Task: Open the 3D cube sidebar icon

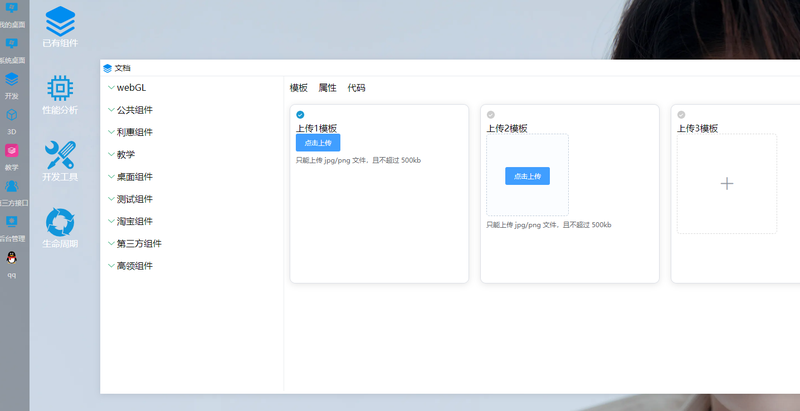Action: point(11,115)
